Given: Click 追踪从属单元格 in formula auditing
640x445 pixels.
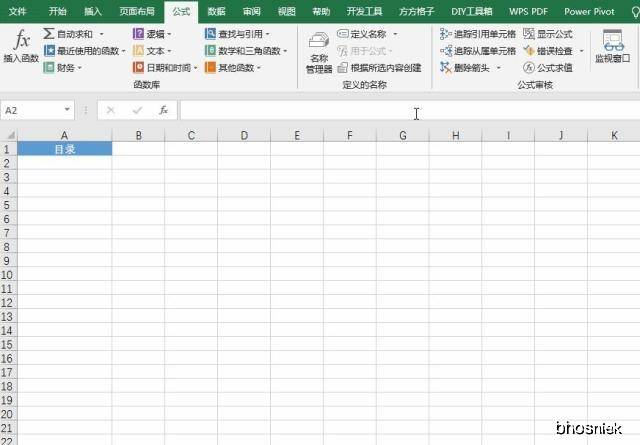Looking at the screenshot, I should (x=478, y=51).
